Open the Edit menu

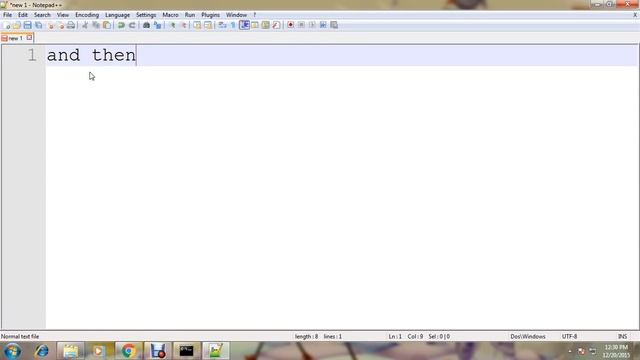[22, 15]
